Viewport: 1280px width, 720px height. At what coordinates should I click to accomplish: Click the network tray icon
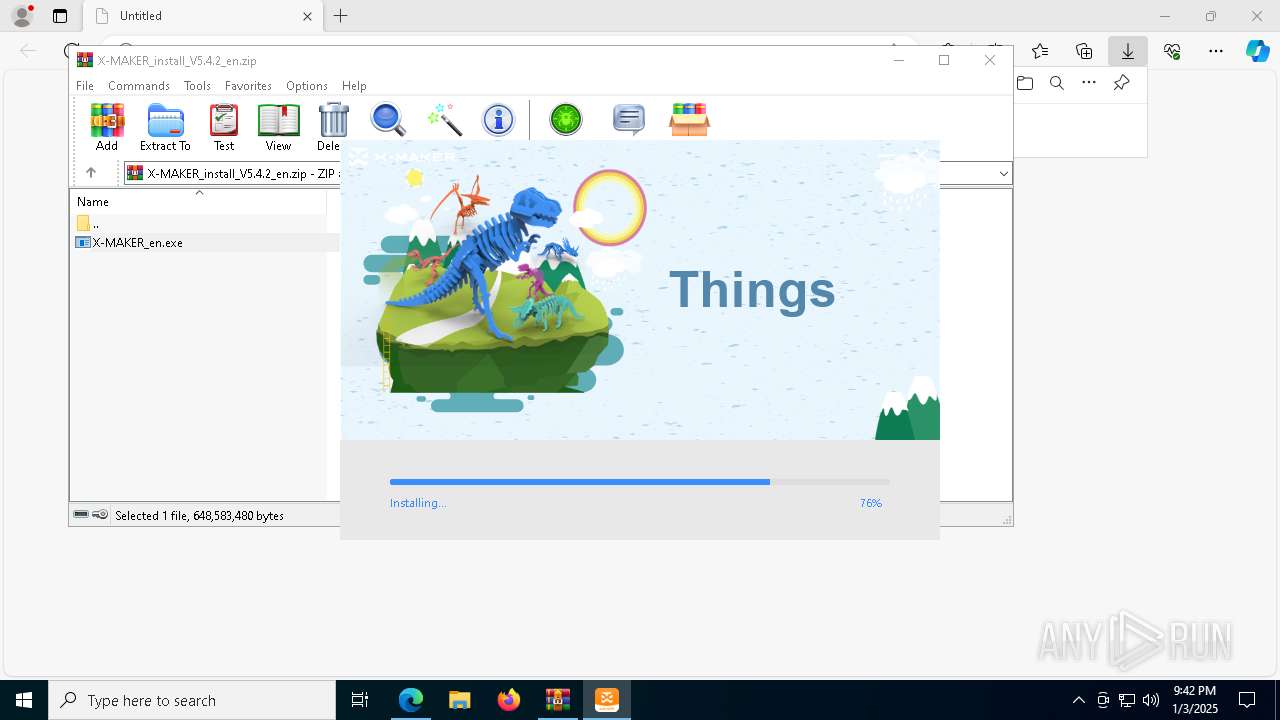pyautogui.click(x=1127, y=700)
